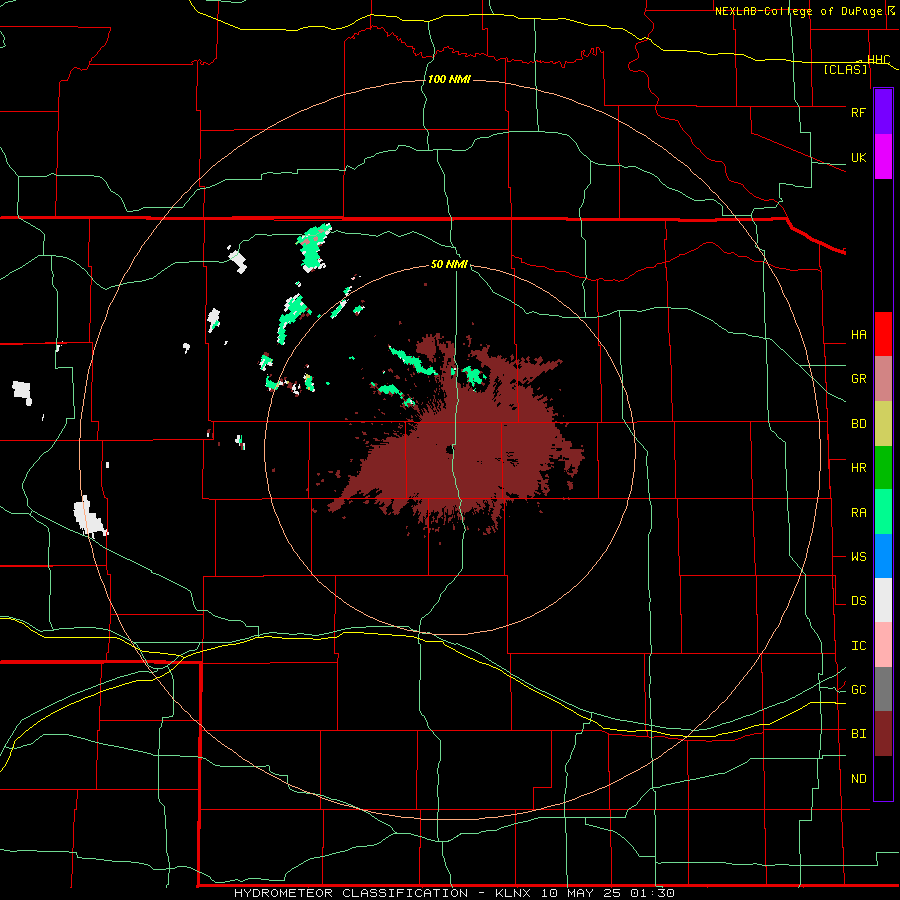The width and height of the screenshot is (900, 900).
Task: Click the mint green RA swatch
Action: [x=883, y=512]
